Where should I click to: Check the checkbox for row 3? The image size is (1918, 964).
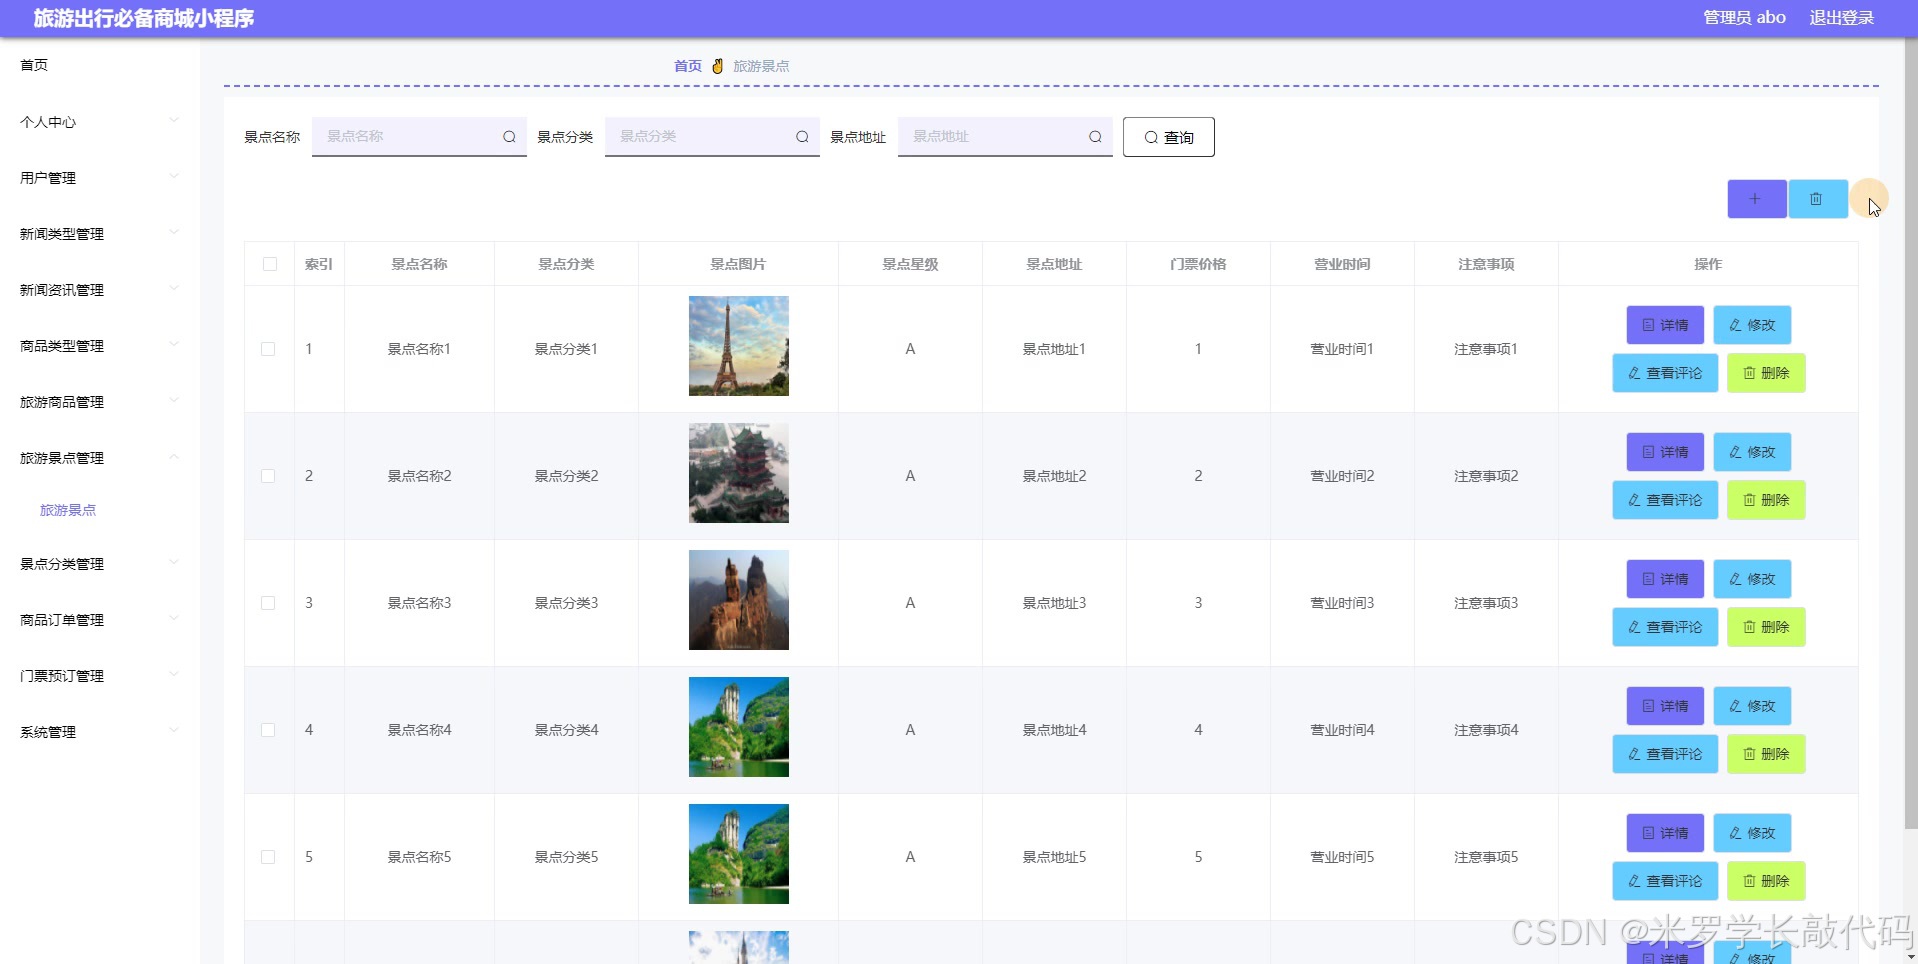pyautogui.click(x=268, y=603)
